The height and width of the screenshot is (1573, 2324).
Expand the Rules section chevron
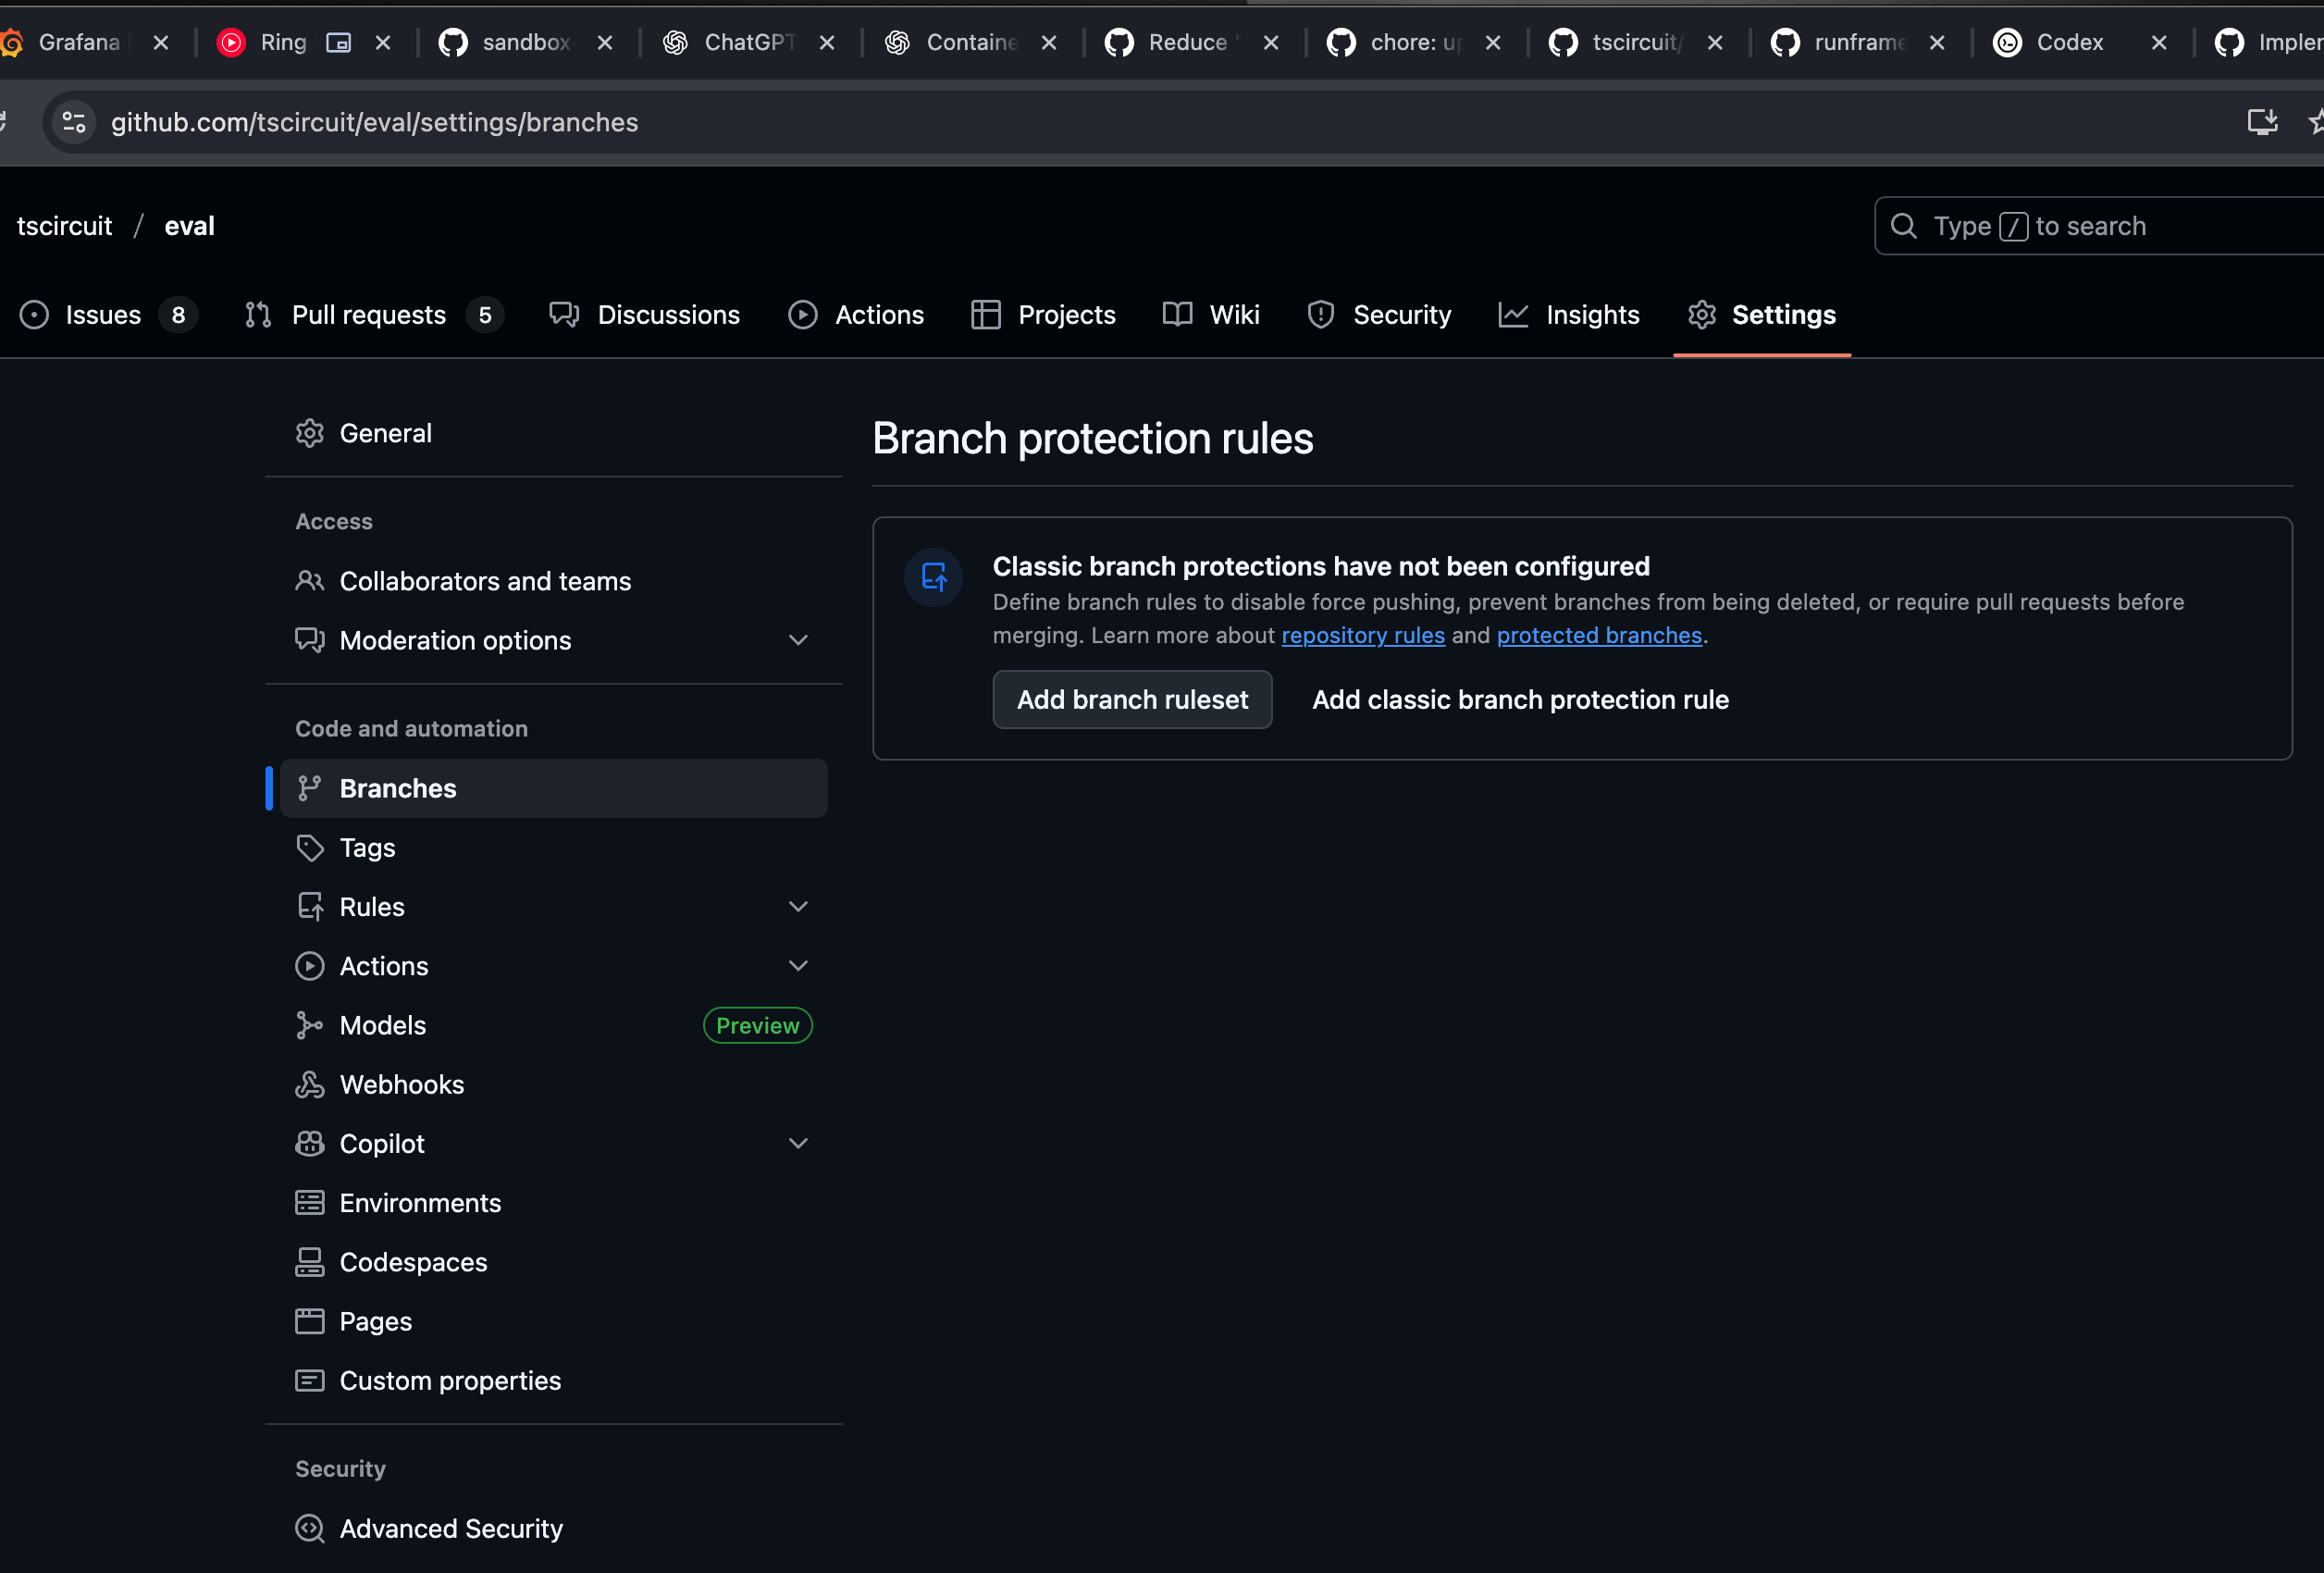click(x=797, y=907)
